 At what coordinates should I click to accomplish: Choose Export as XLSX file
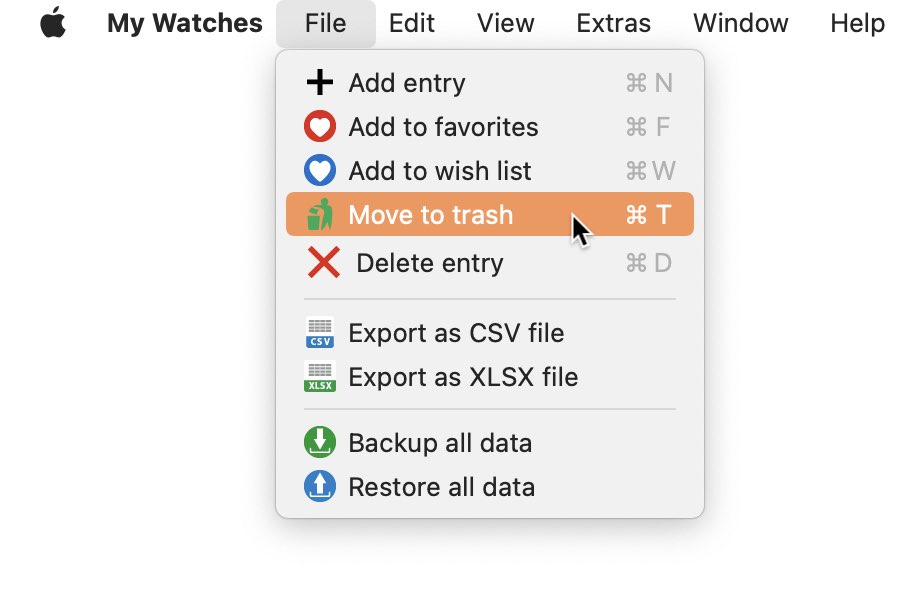point(490,377)
